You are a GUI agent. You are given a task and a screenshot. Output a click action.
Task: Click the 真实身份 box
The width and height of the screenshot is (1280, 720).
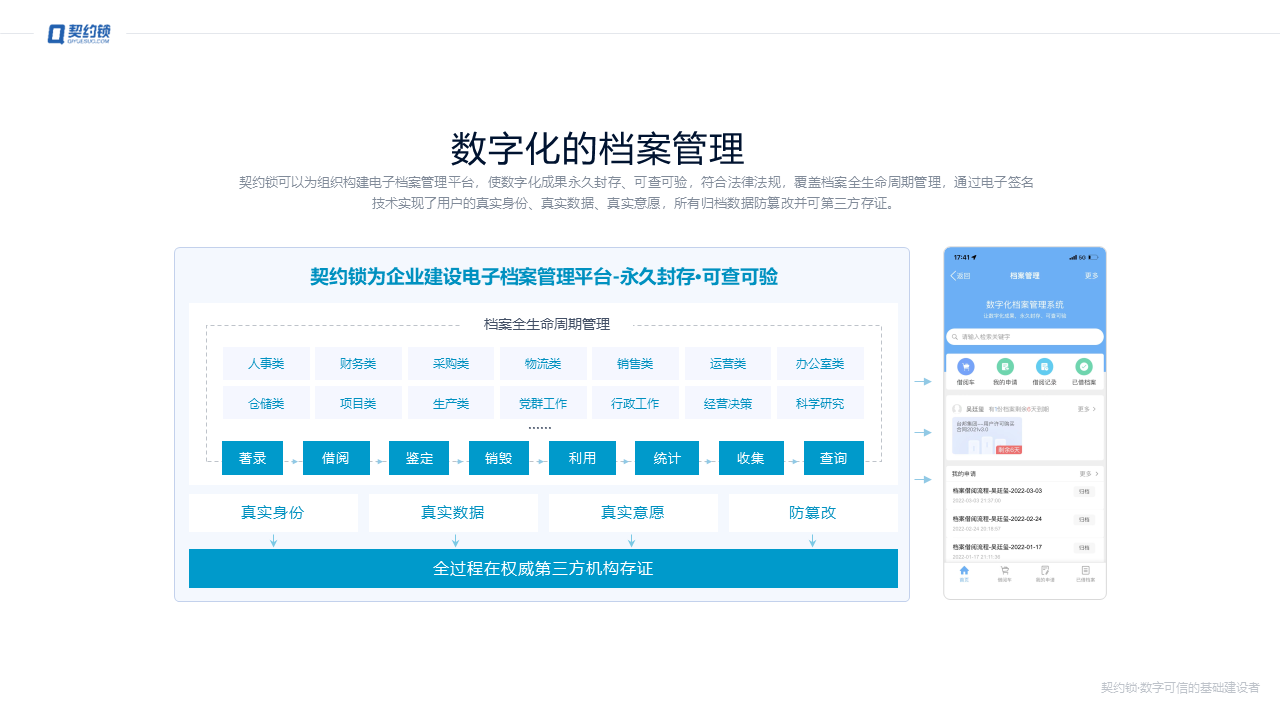tap(273, 513)
